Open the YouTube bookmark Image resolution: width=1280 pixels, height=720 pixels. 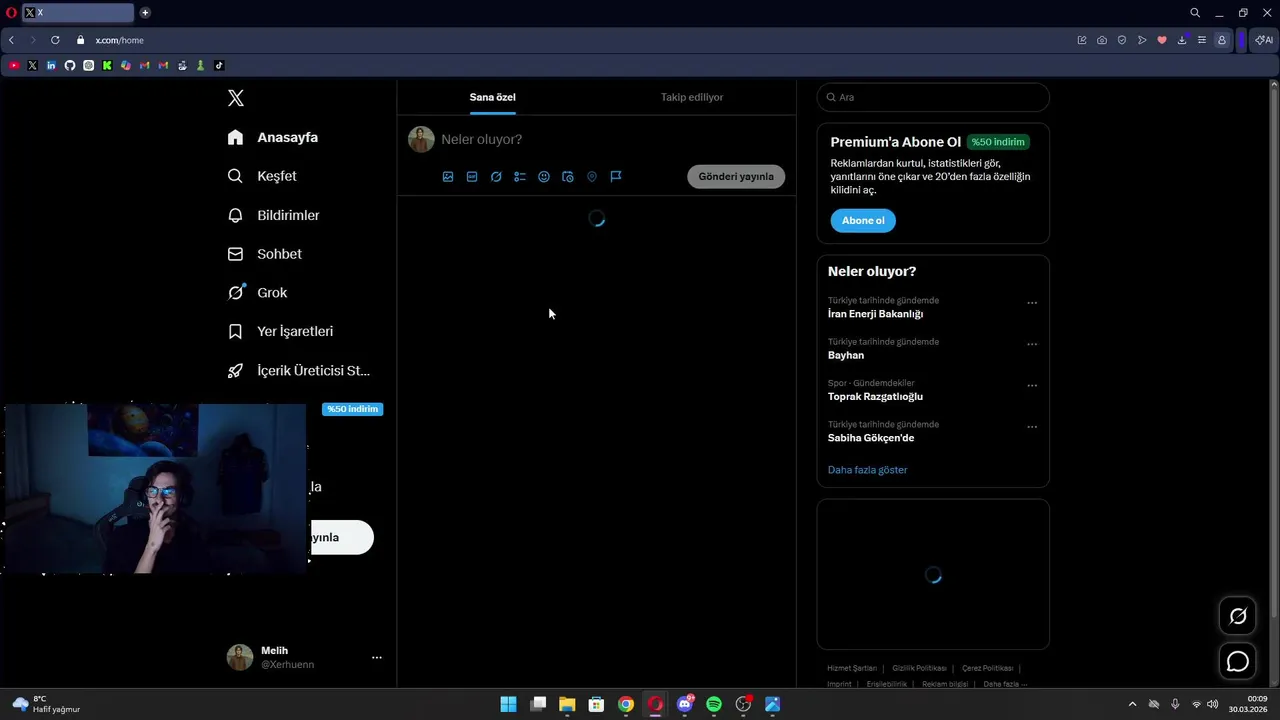pyautogui.click(x=14, y=65)
